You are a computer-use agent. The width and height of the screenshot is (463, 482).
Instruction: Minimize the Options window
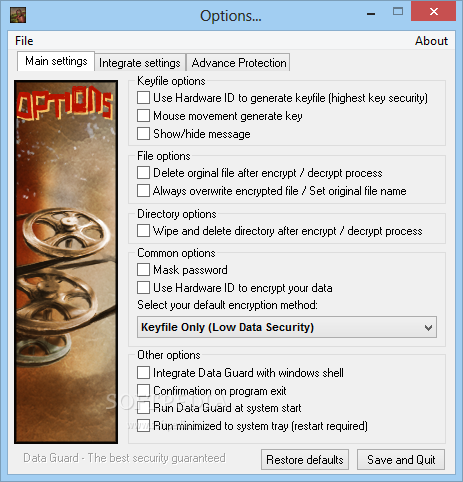371,13
